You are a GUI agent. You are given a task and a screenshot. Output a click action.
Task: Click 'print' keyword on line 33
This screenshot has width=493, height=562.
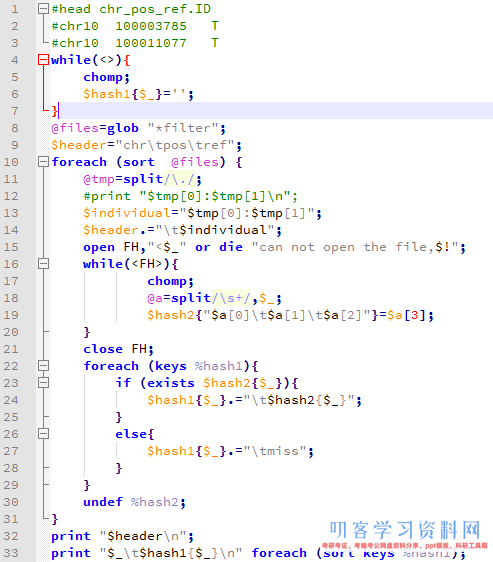71,553
